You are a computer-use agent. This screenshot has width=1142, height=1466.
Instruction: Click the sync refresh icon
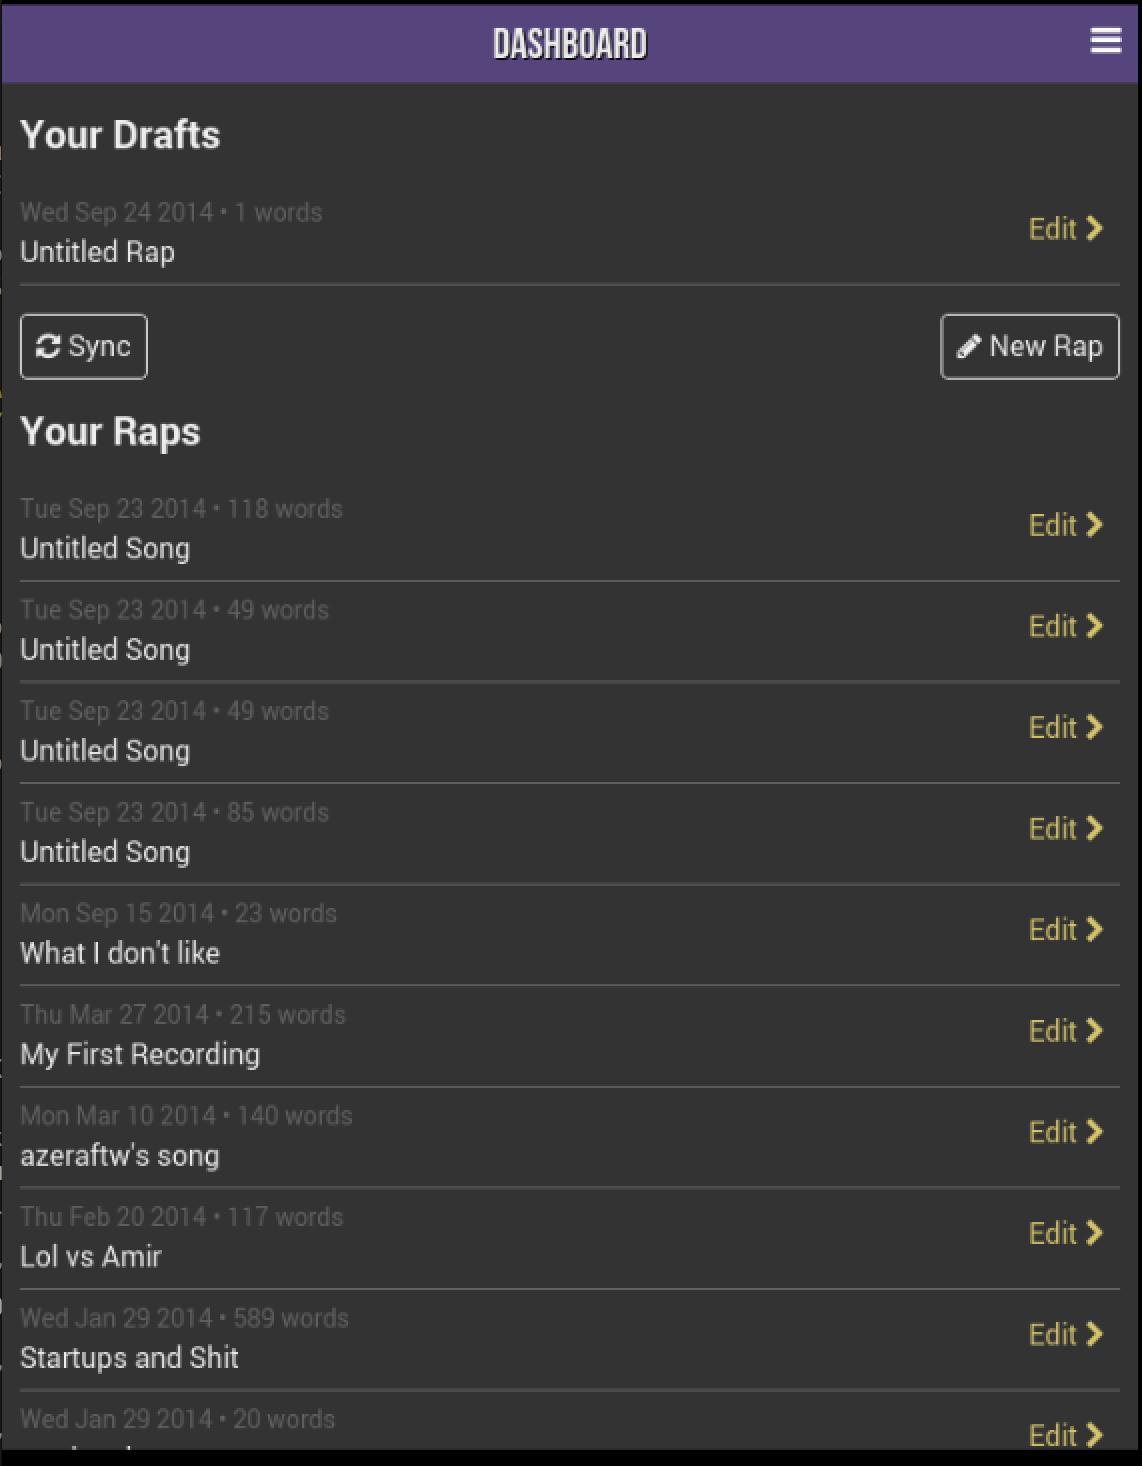[50, 346]
